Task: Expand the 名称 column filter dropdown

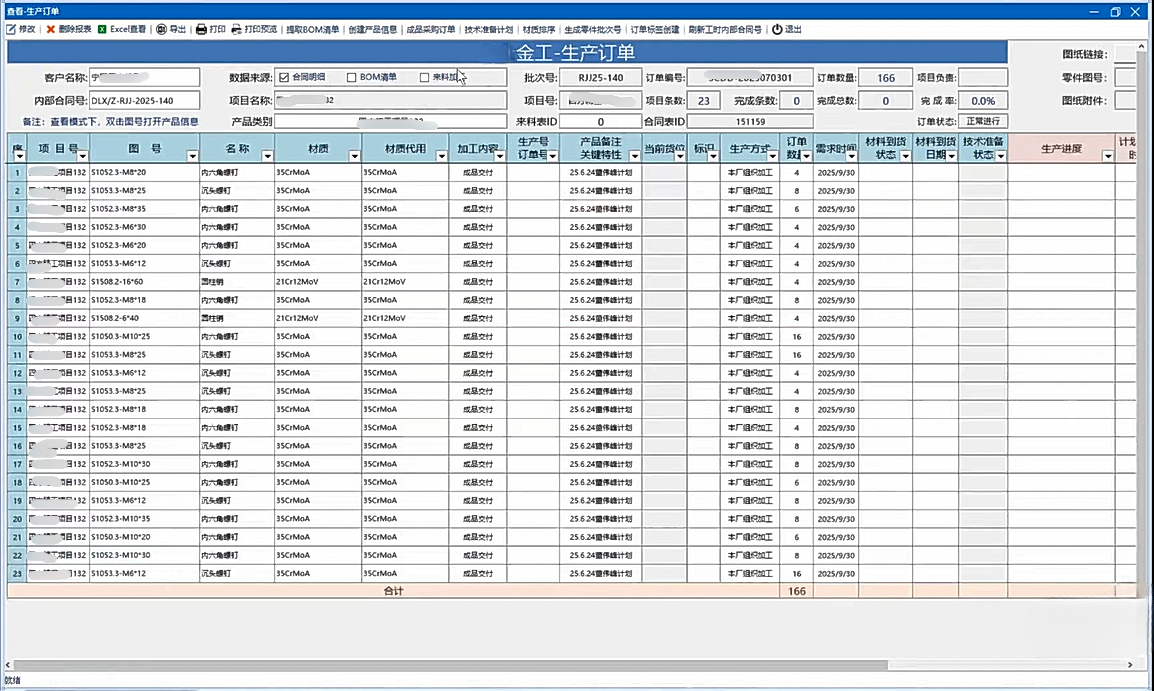Action: coord(267,156)
